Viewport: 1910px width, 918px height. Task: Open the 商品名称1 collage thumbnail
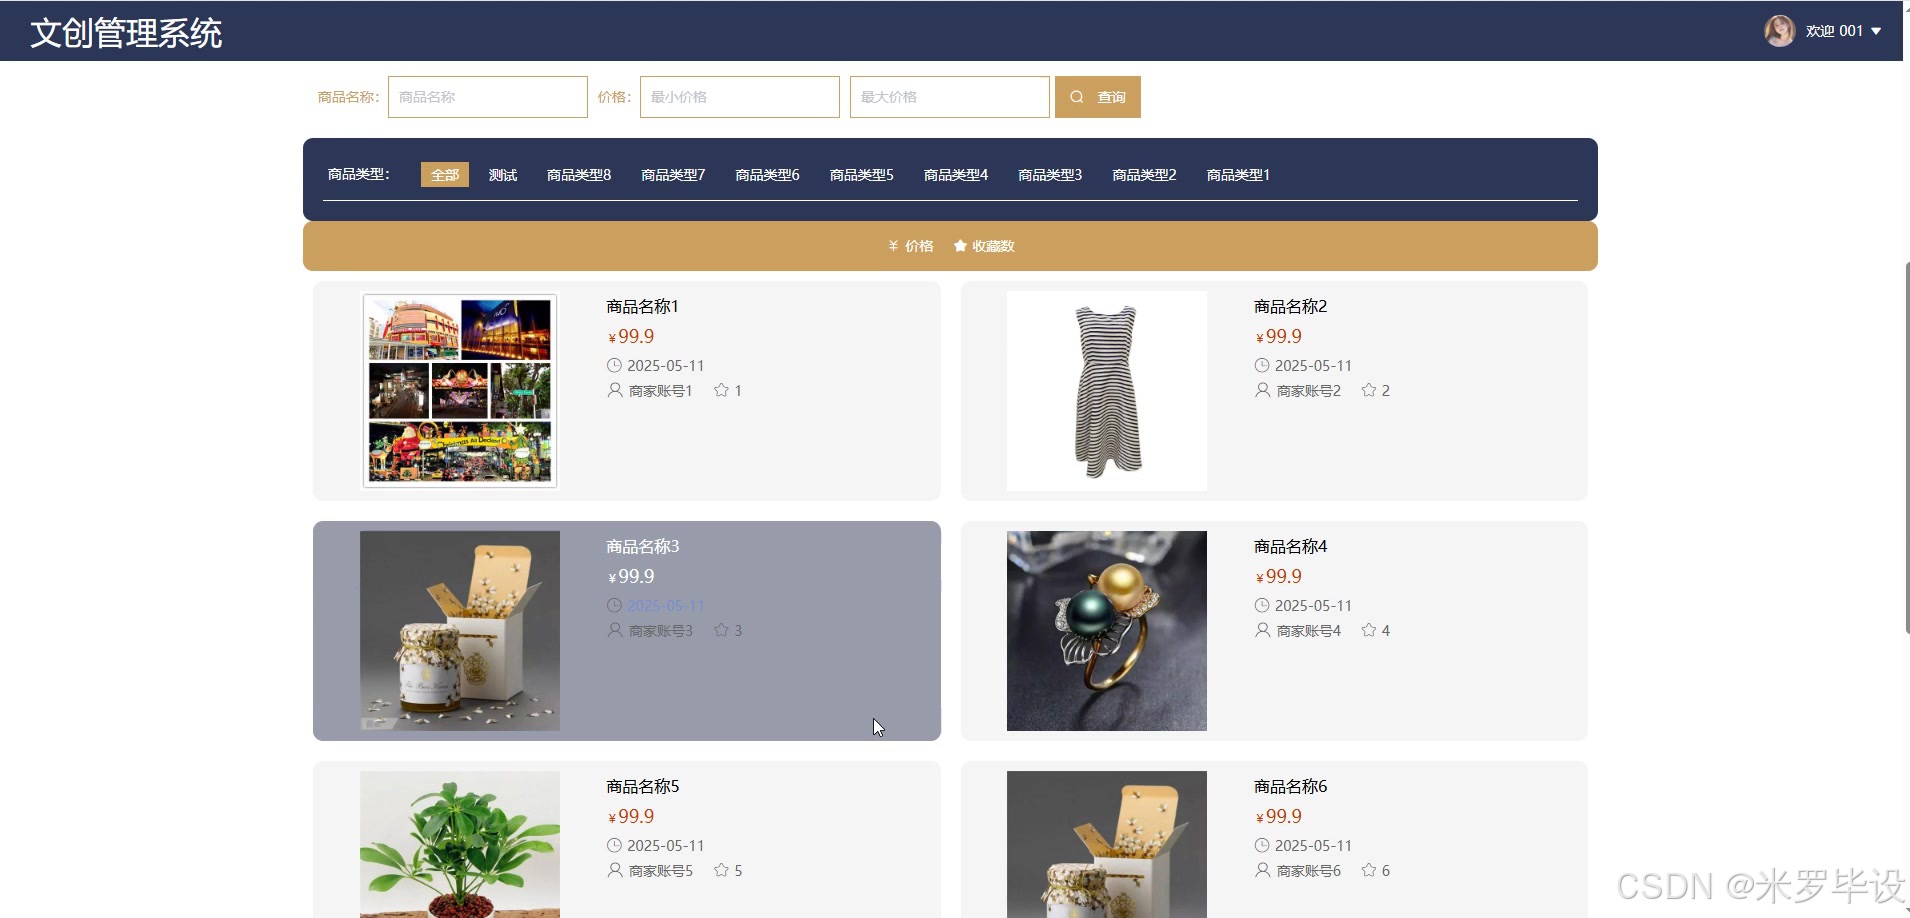[459, 391]
